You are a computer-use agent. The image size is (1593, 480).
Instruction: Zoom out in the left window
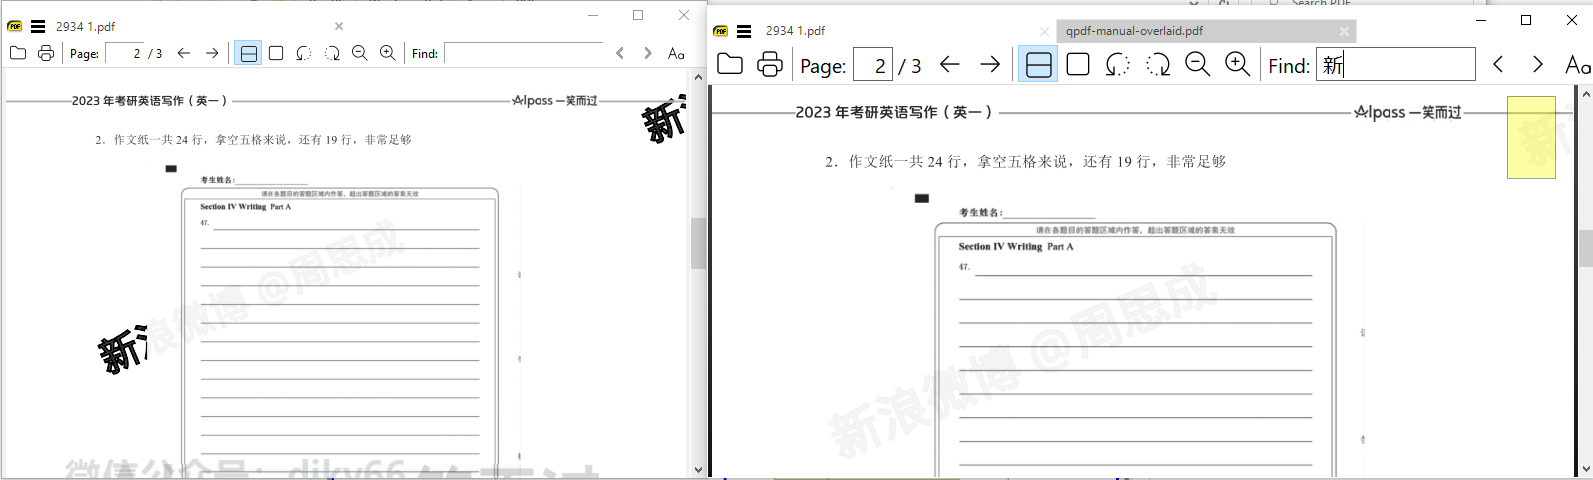[360, 53]
